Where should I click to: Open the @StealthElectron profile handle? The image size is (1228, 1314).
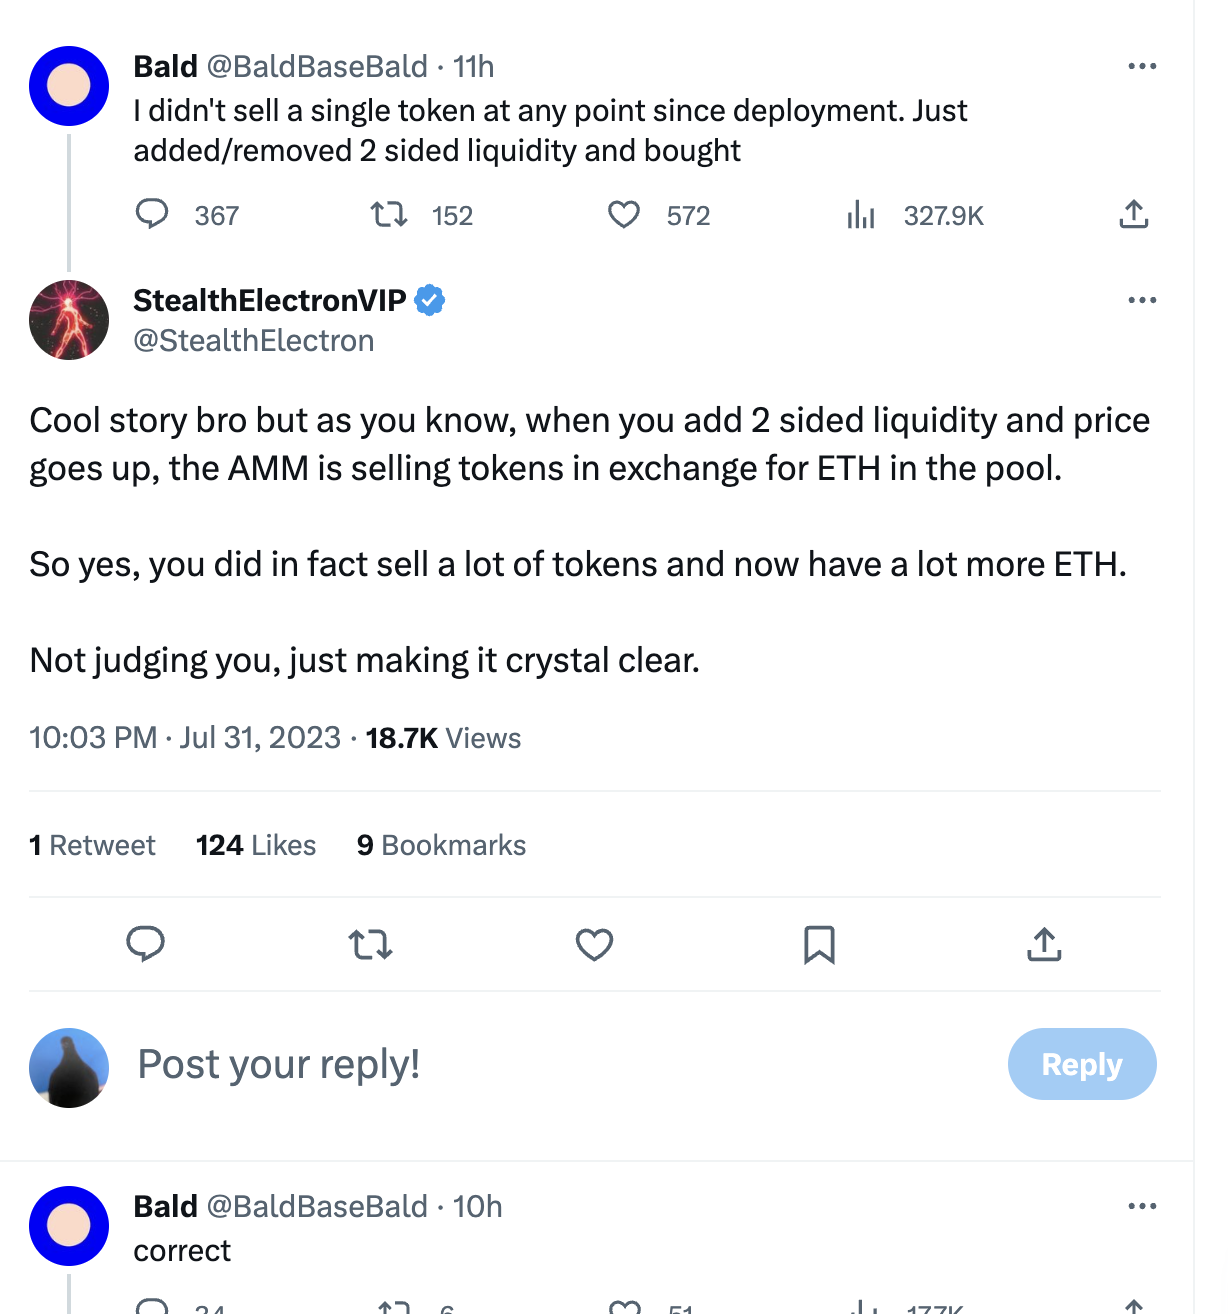[x=254, y=341]
